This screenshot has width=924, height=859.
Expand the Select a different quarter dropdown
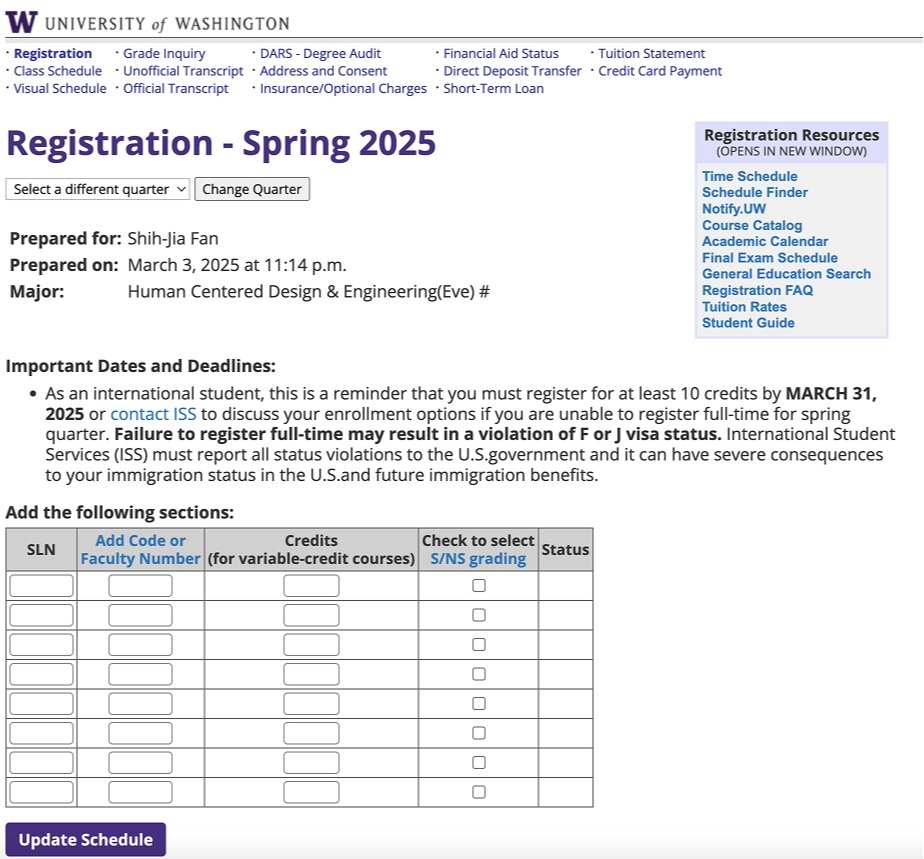(x=98, y=189)
